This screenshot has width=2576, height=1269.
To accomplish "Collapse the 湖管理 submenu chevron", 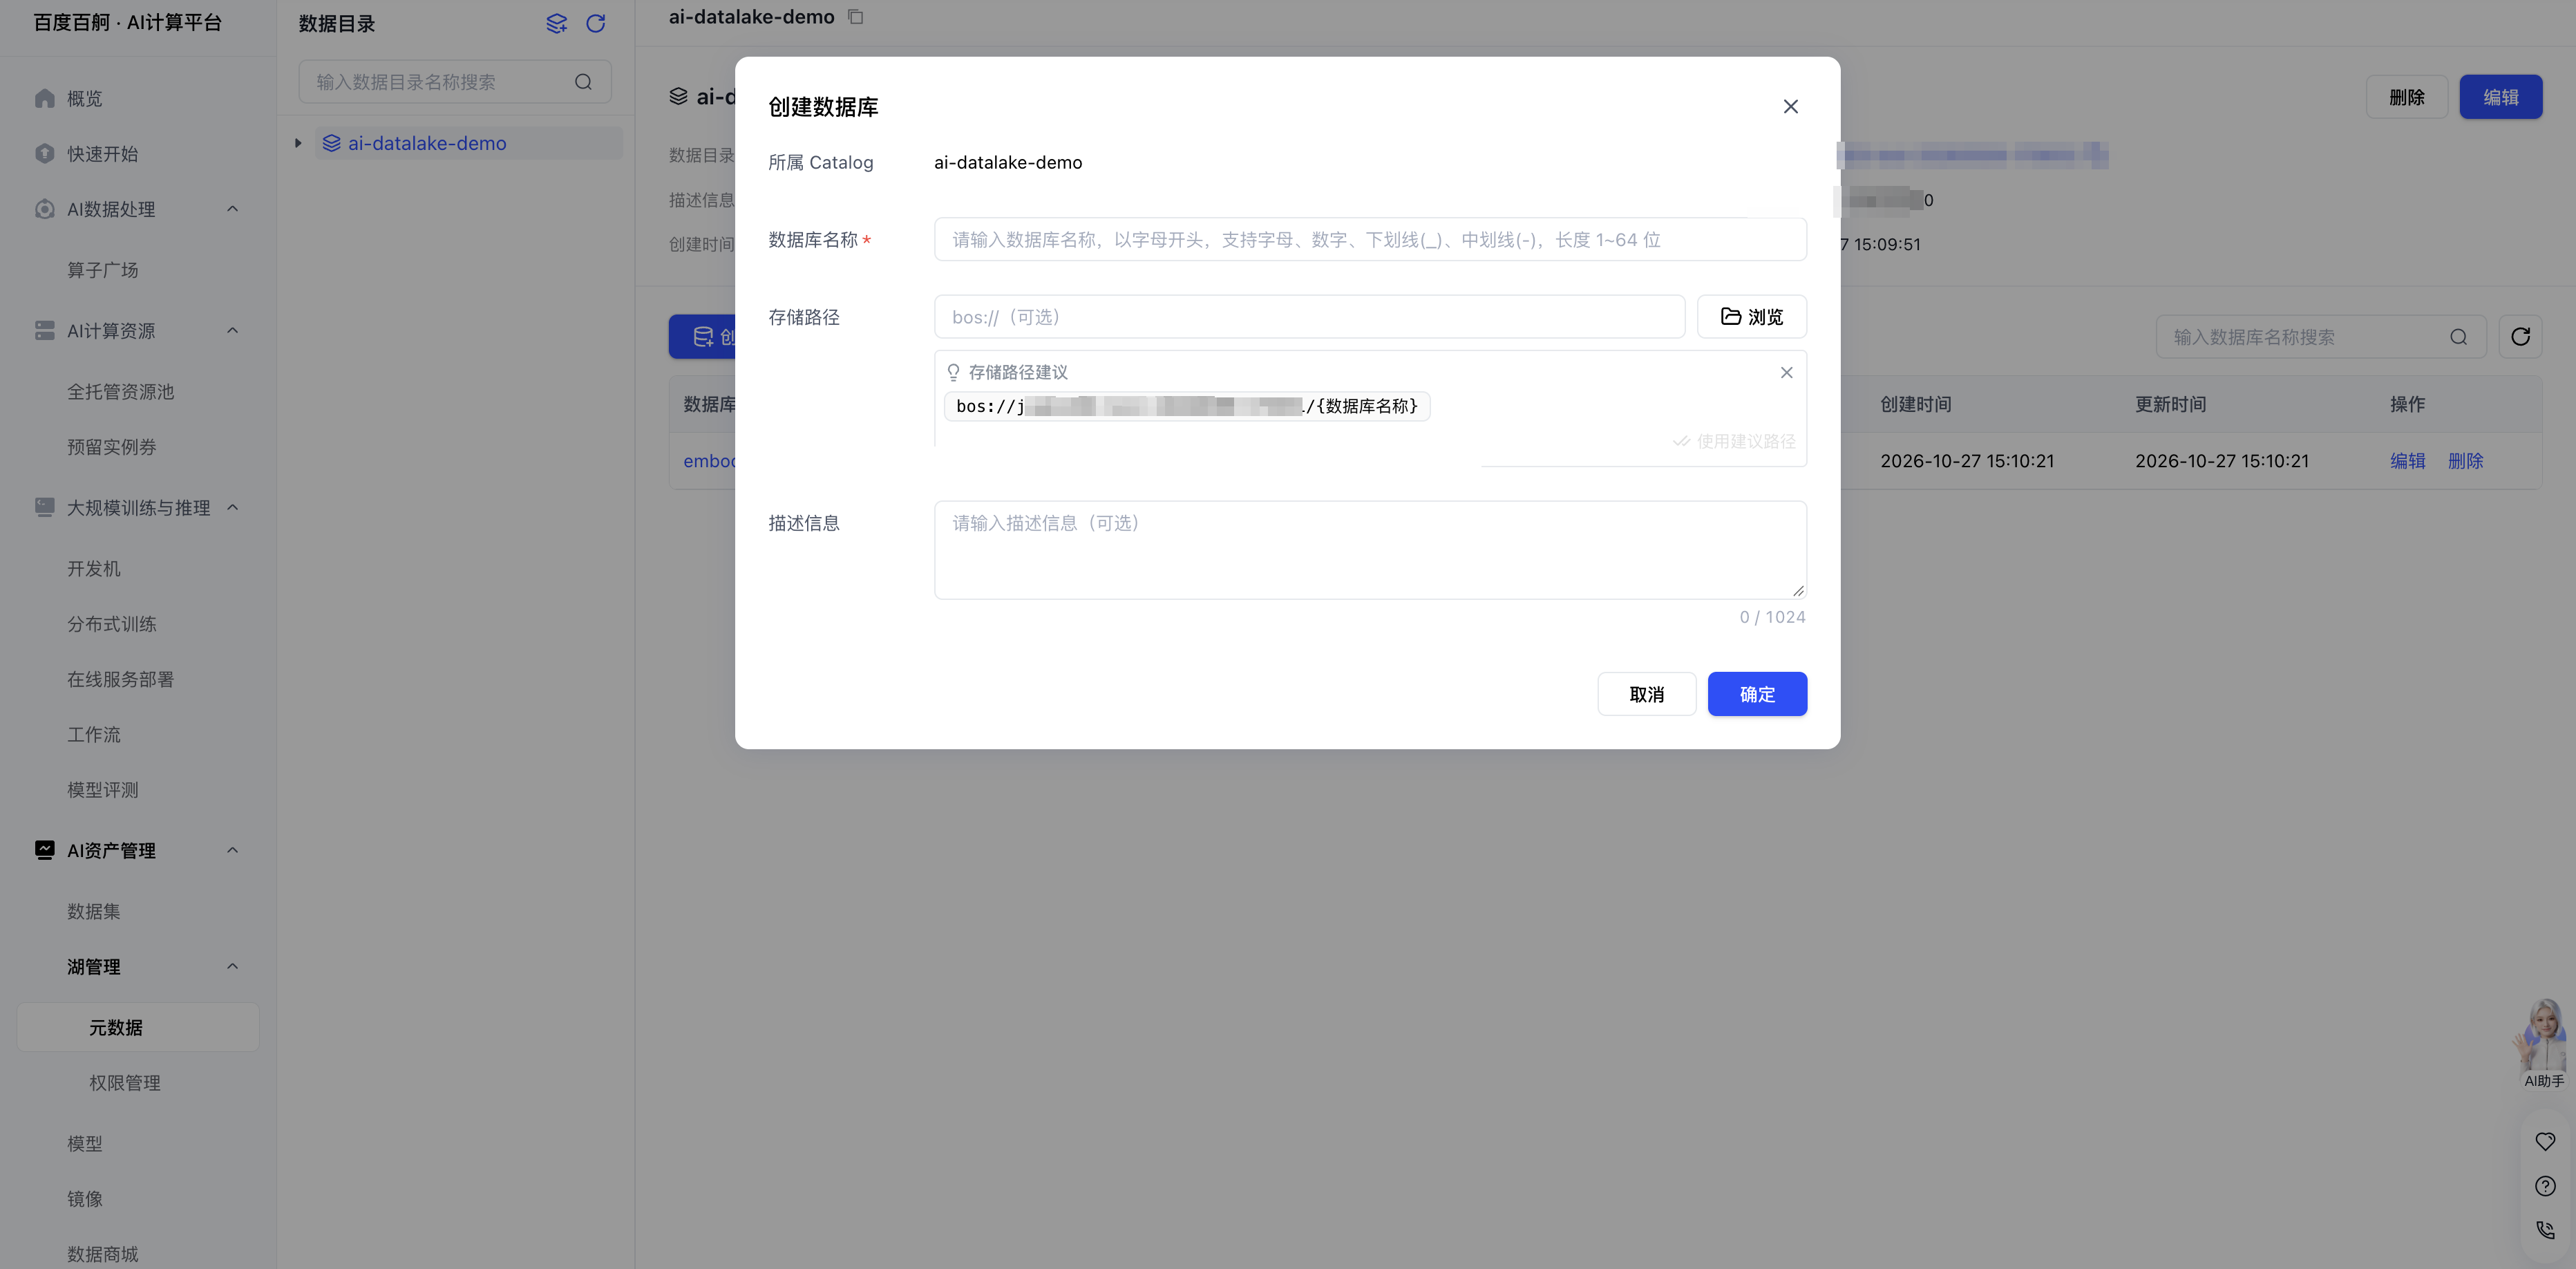I will click(x=232, y=966).
